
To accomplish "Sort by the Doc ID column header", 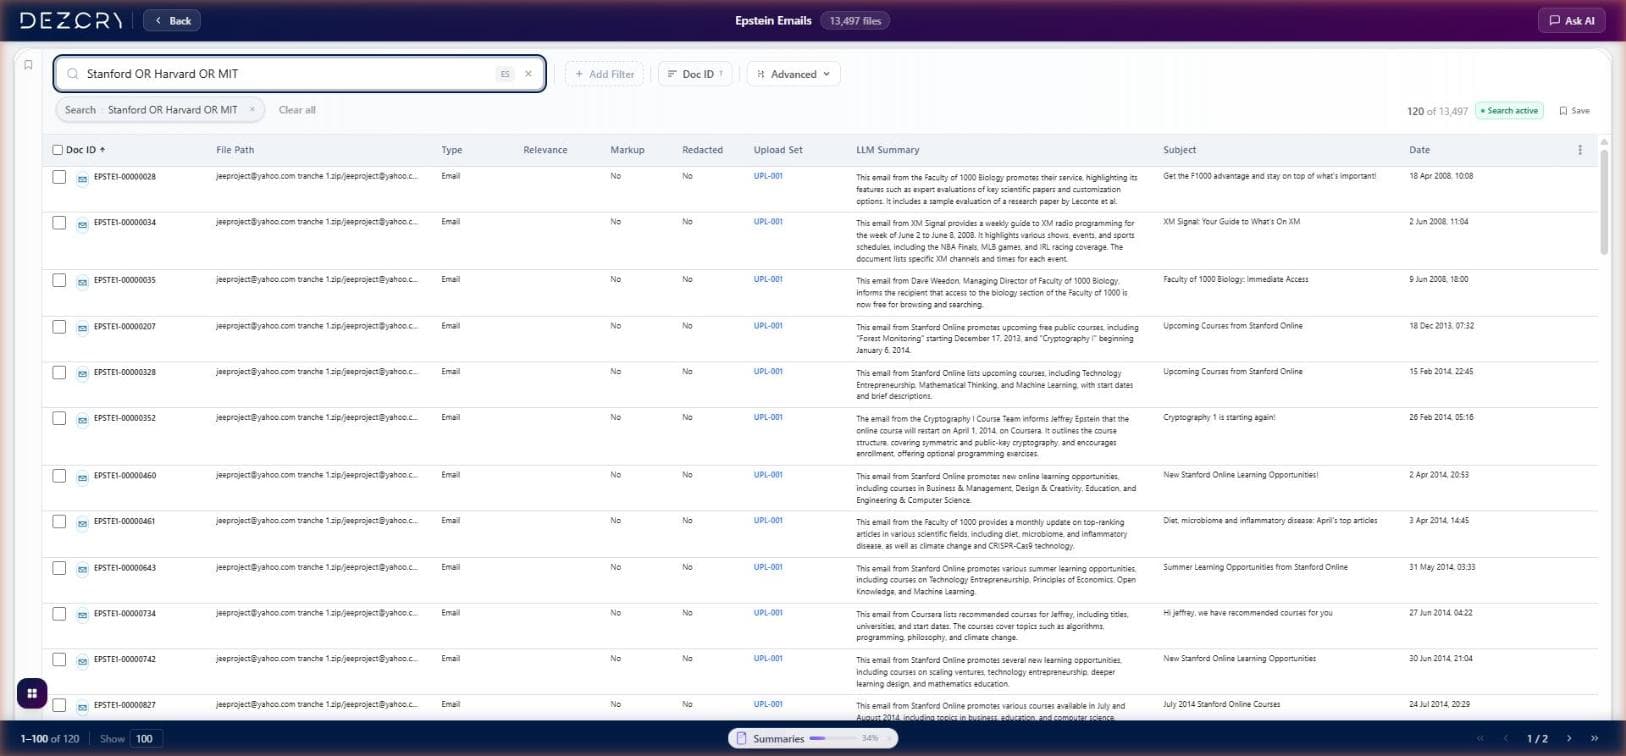I will [85, 150].
